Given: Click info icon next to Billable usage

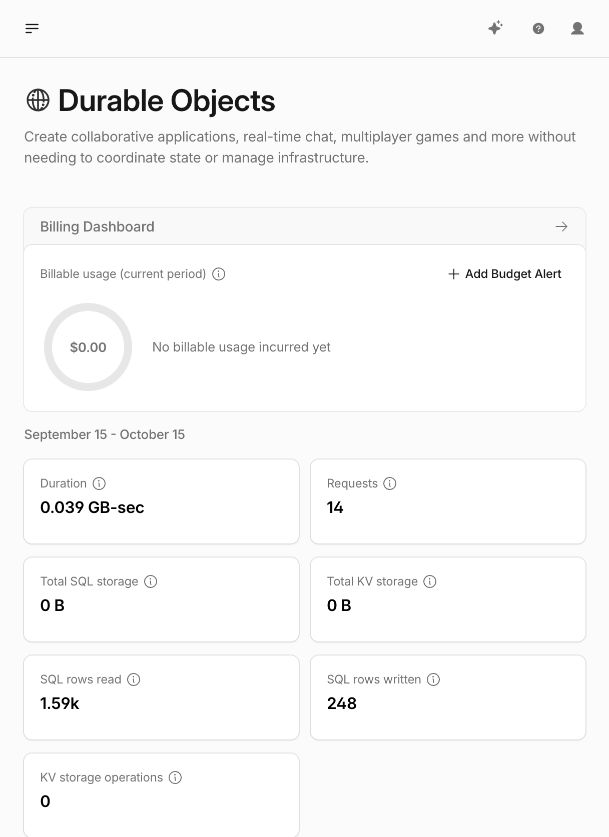Looking at the screenshot, I should point(219,274).
